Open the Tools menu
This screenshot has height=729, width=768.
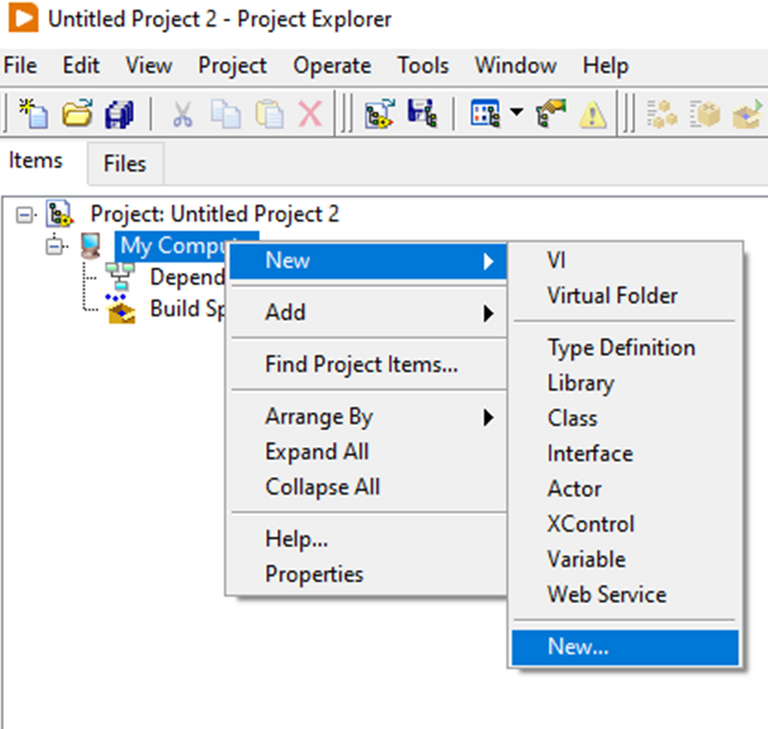(423, 65)
